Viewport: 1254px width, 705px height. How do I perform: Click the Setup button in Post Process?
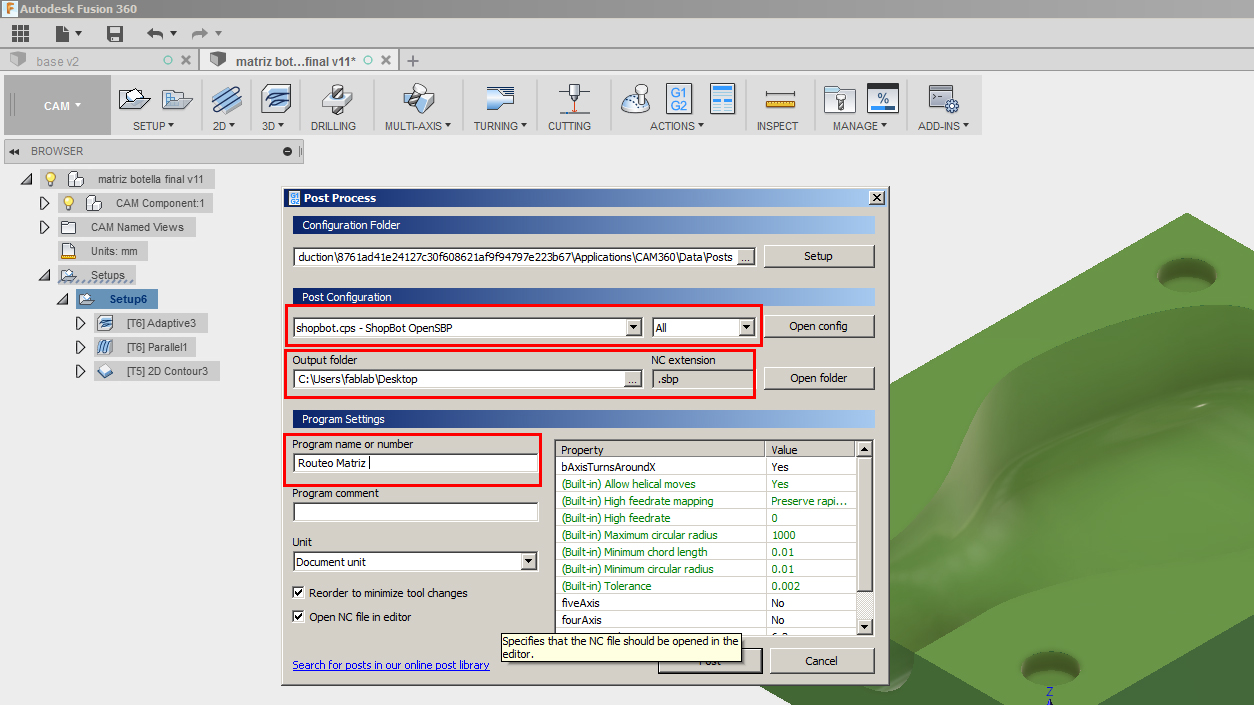(819, 256)
